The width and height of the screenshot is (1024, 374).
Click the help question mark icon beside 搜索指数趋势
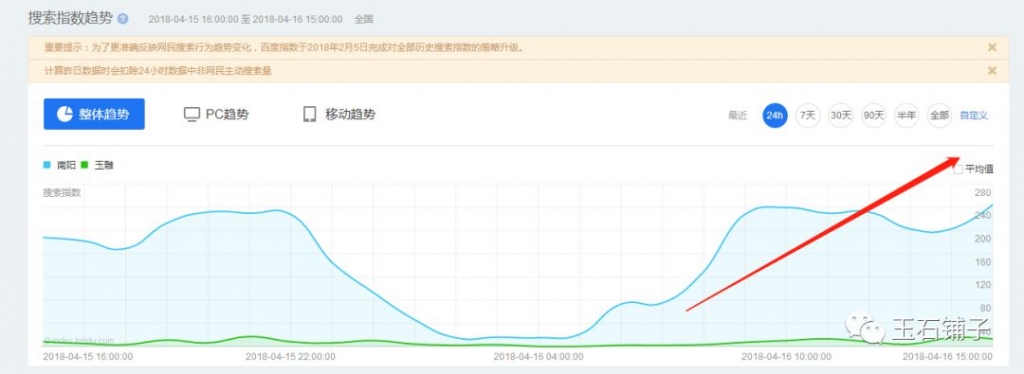[123, 19]
